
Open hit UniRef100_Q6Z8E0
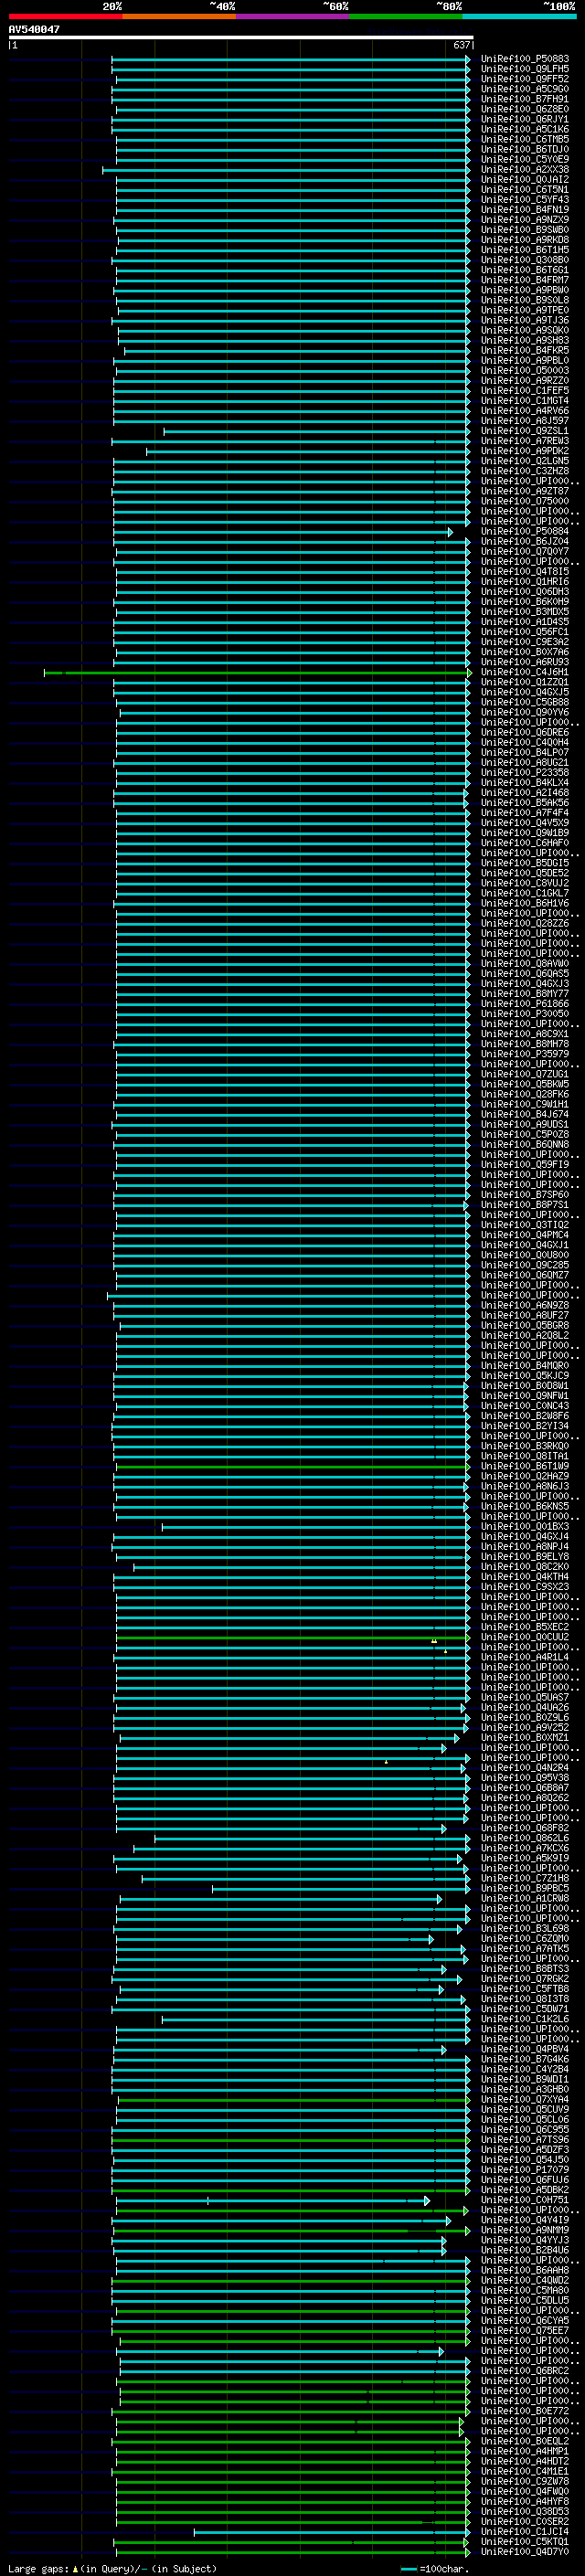(x=525, y=109)
